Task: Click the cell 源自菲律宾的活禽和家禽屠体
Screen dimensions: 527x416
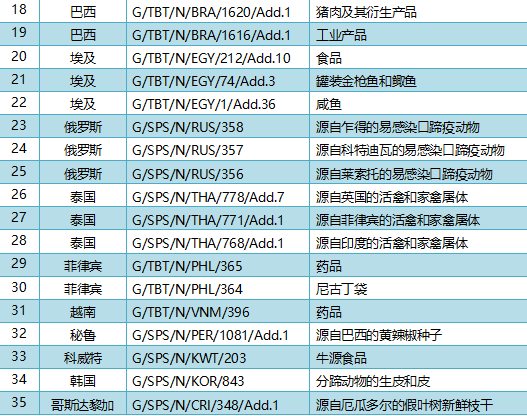Action: [x=398, y=220]
